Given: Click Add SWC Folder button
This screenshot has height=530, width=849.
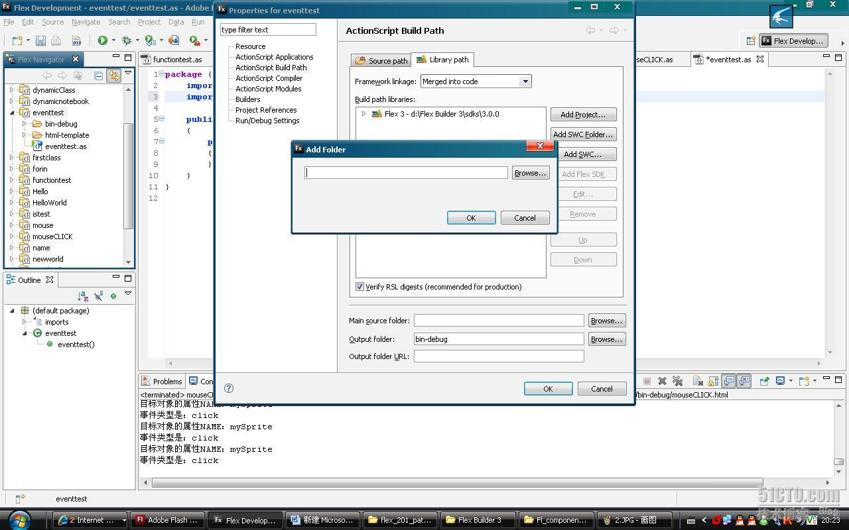Looking at the screenshot, I should [583, 134].
